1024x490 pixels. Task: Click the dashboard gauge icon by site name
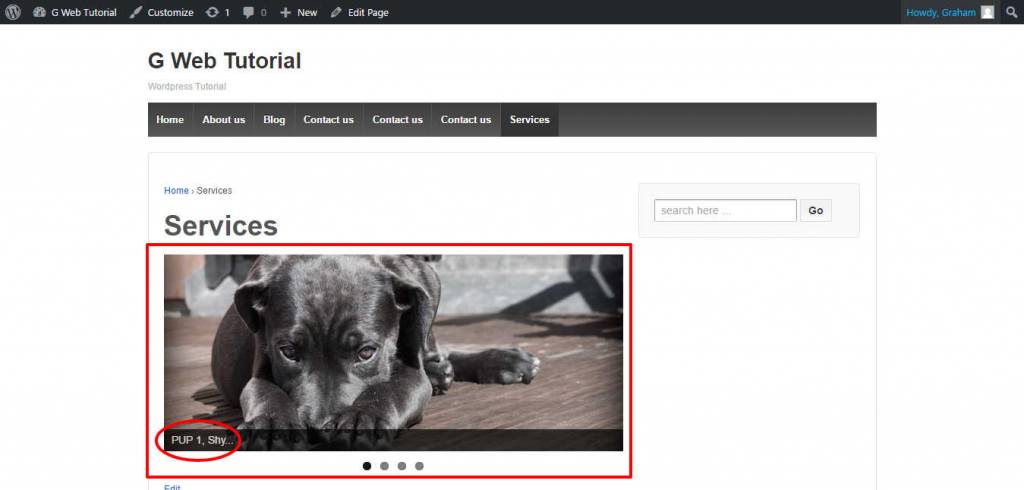39,12
